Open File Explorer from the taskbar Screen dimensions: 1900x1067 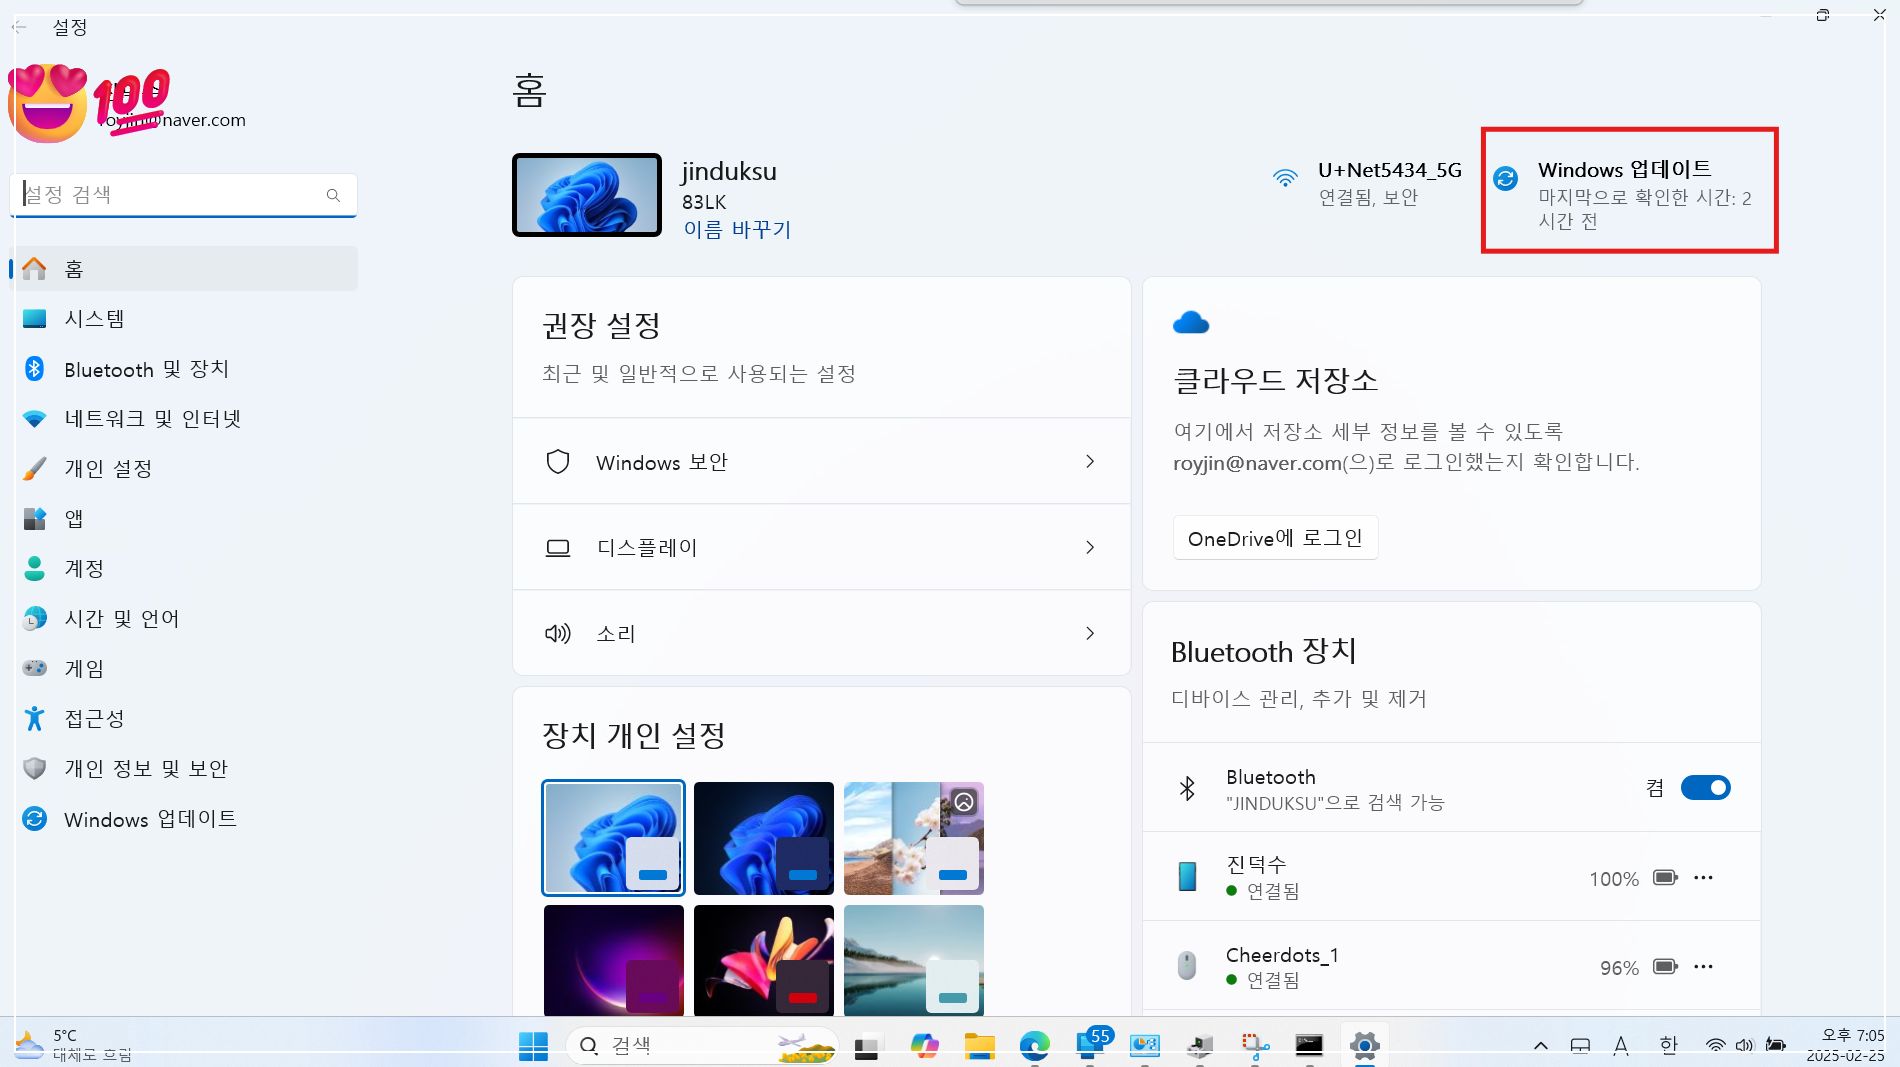coord(980,1046)
